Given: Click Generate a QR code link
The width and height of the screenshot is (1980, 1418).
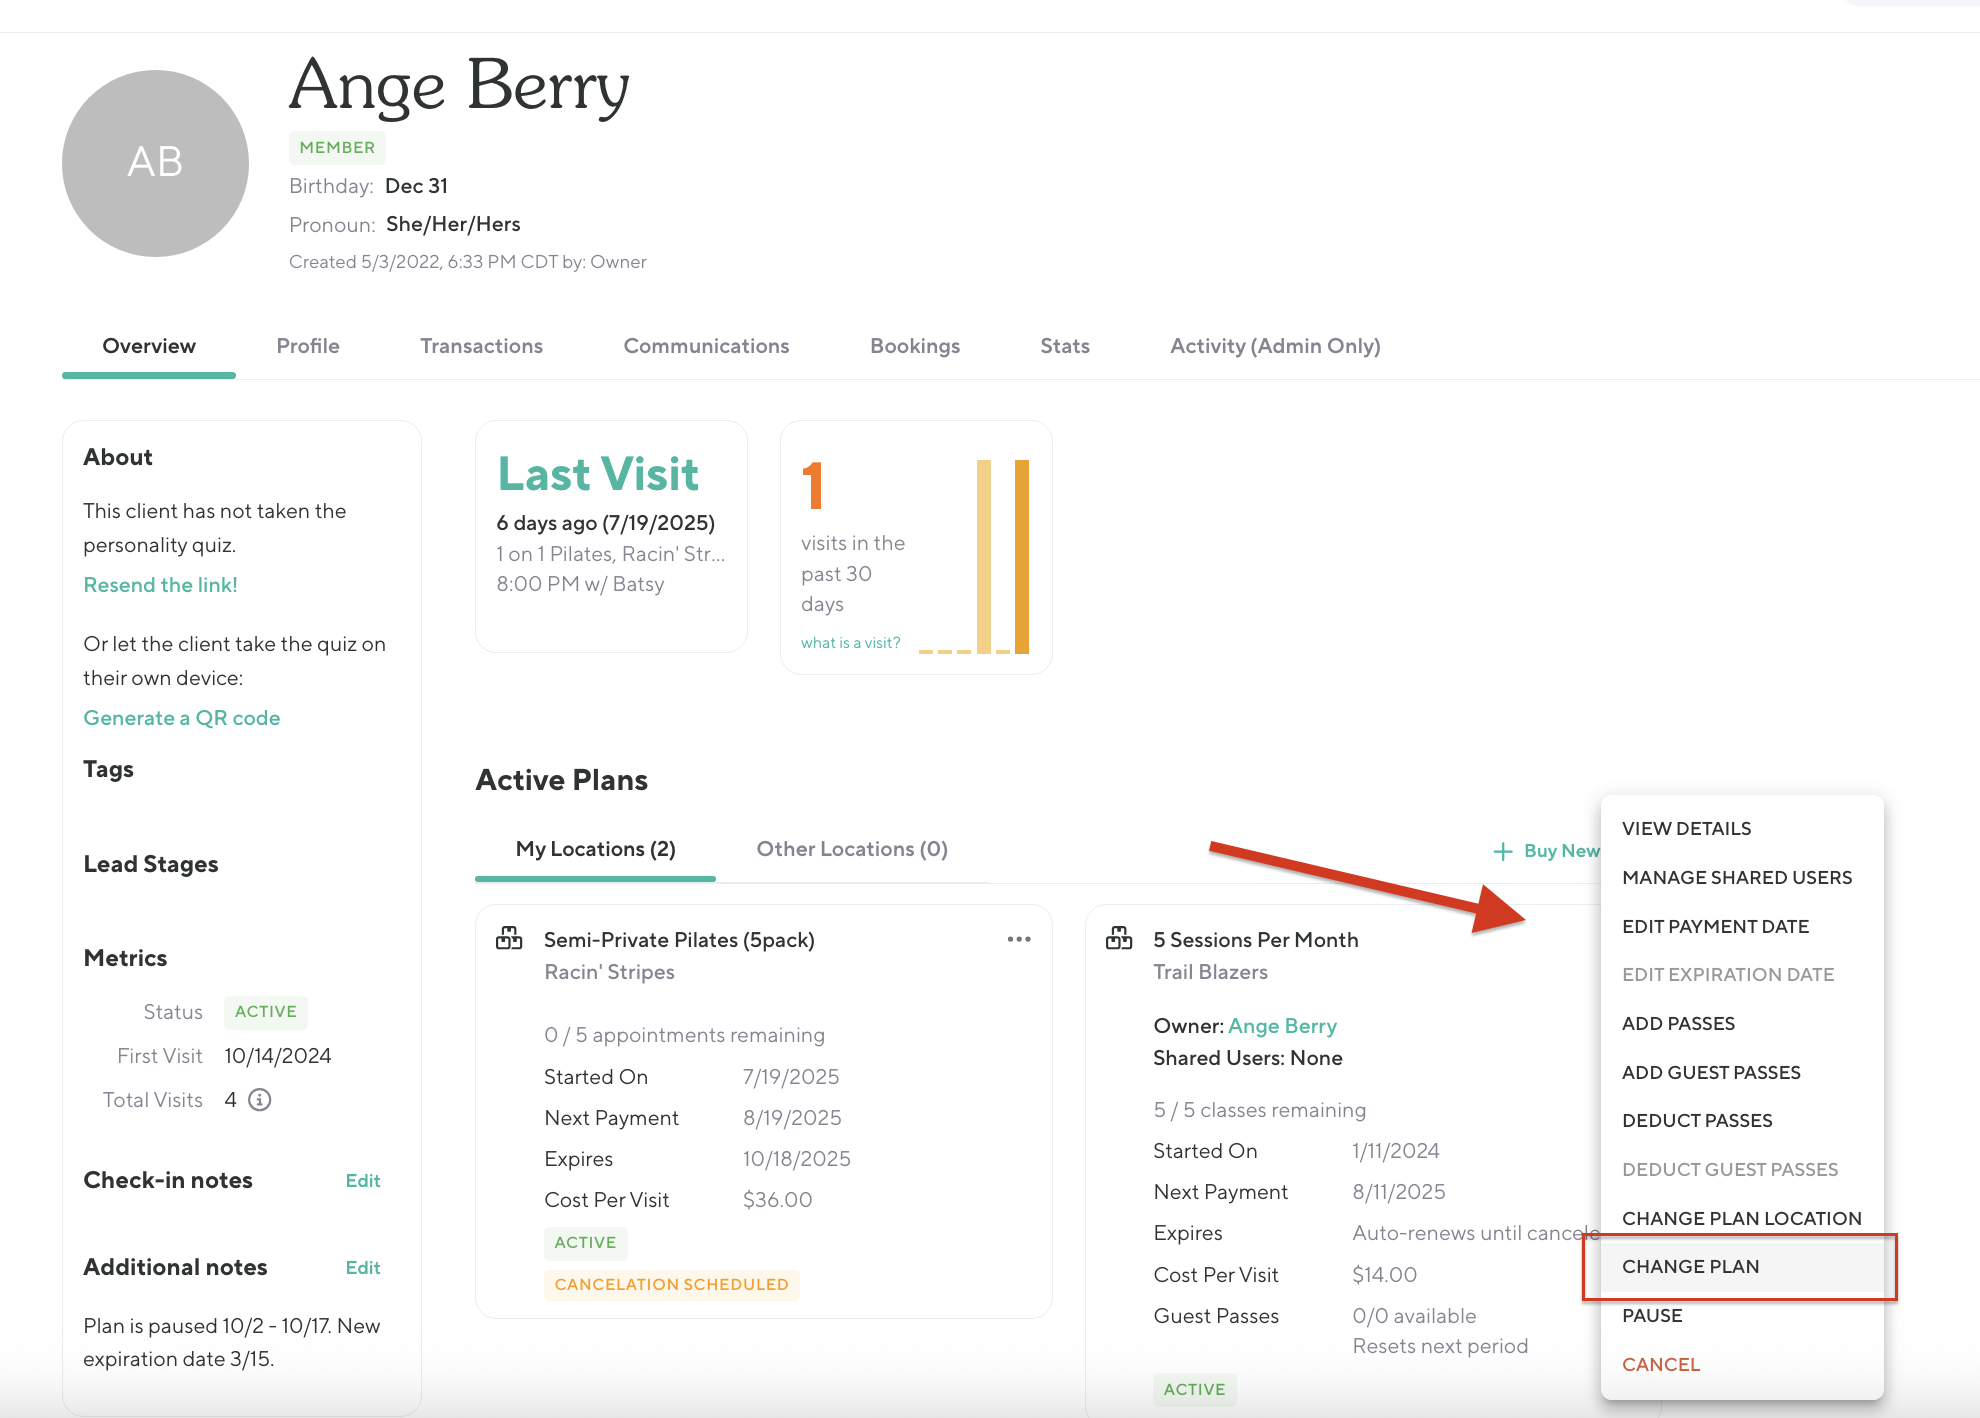Looking at the screenshot, I should (181, 718).
